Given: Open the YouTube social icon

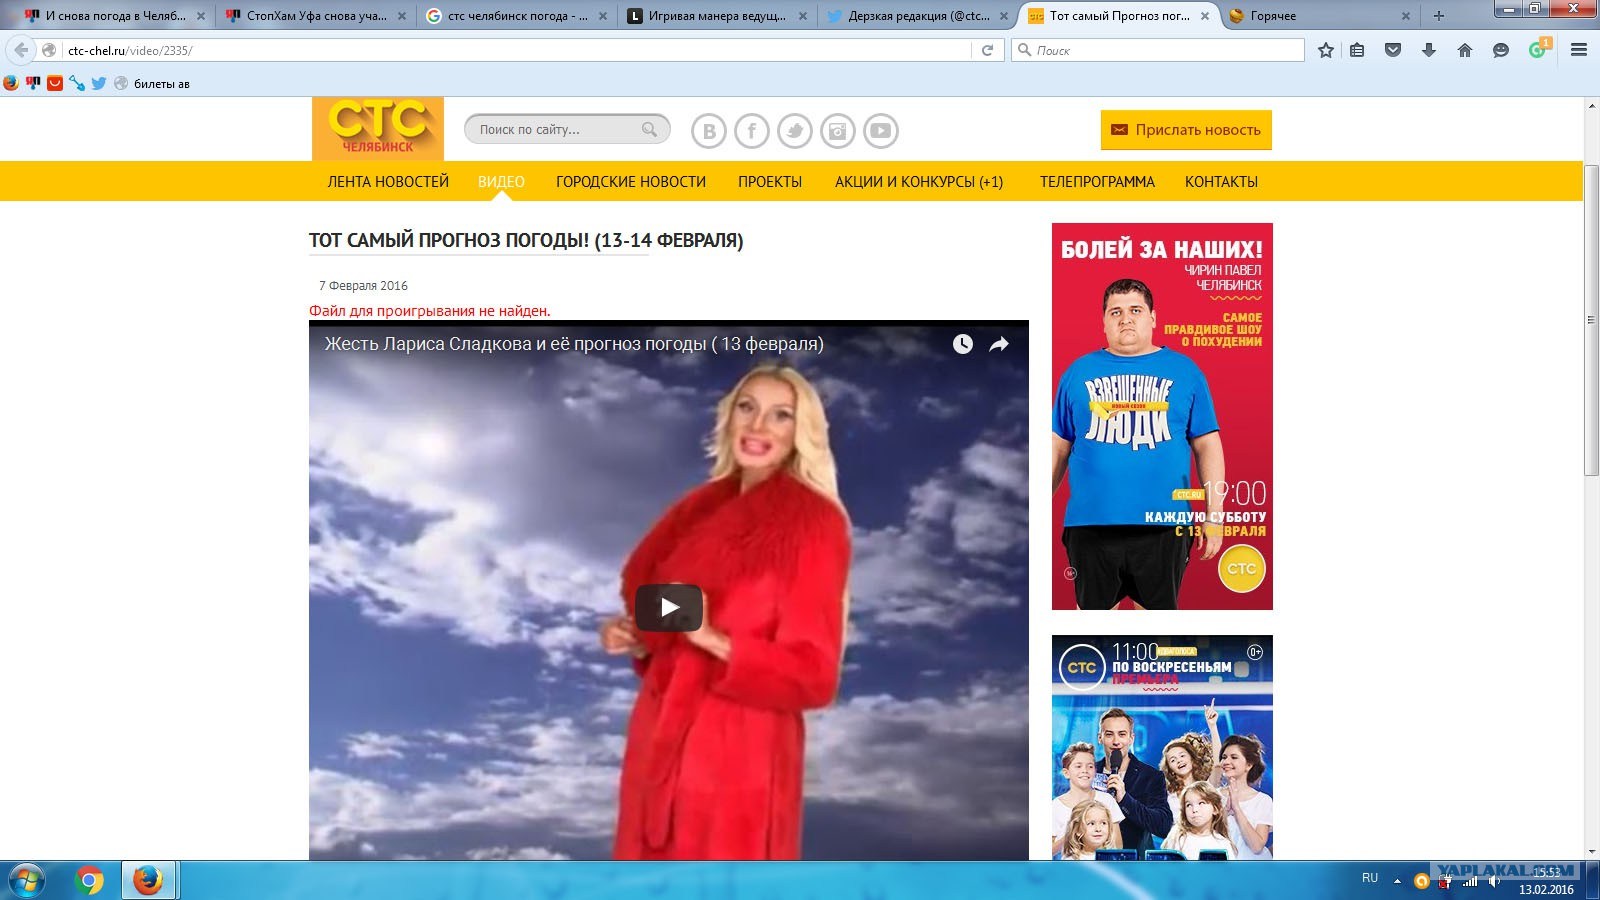Looking at the screenshot, I should tap(881, 131).
